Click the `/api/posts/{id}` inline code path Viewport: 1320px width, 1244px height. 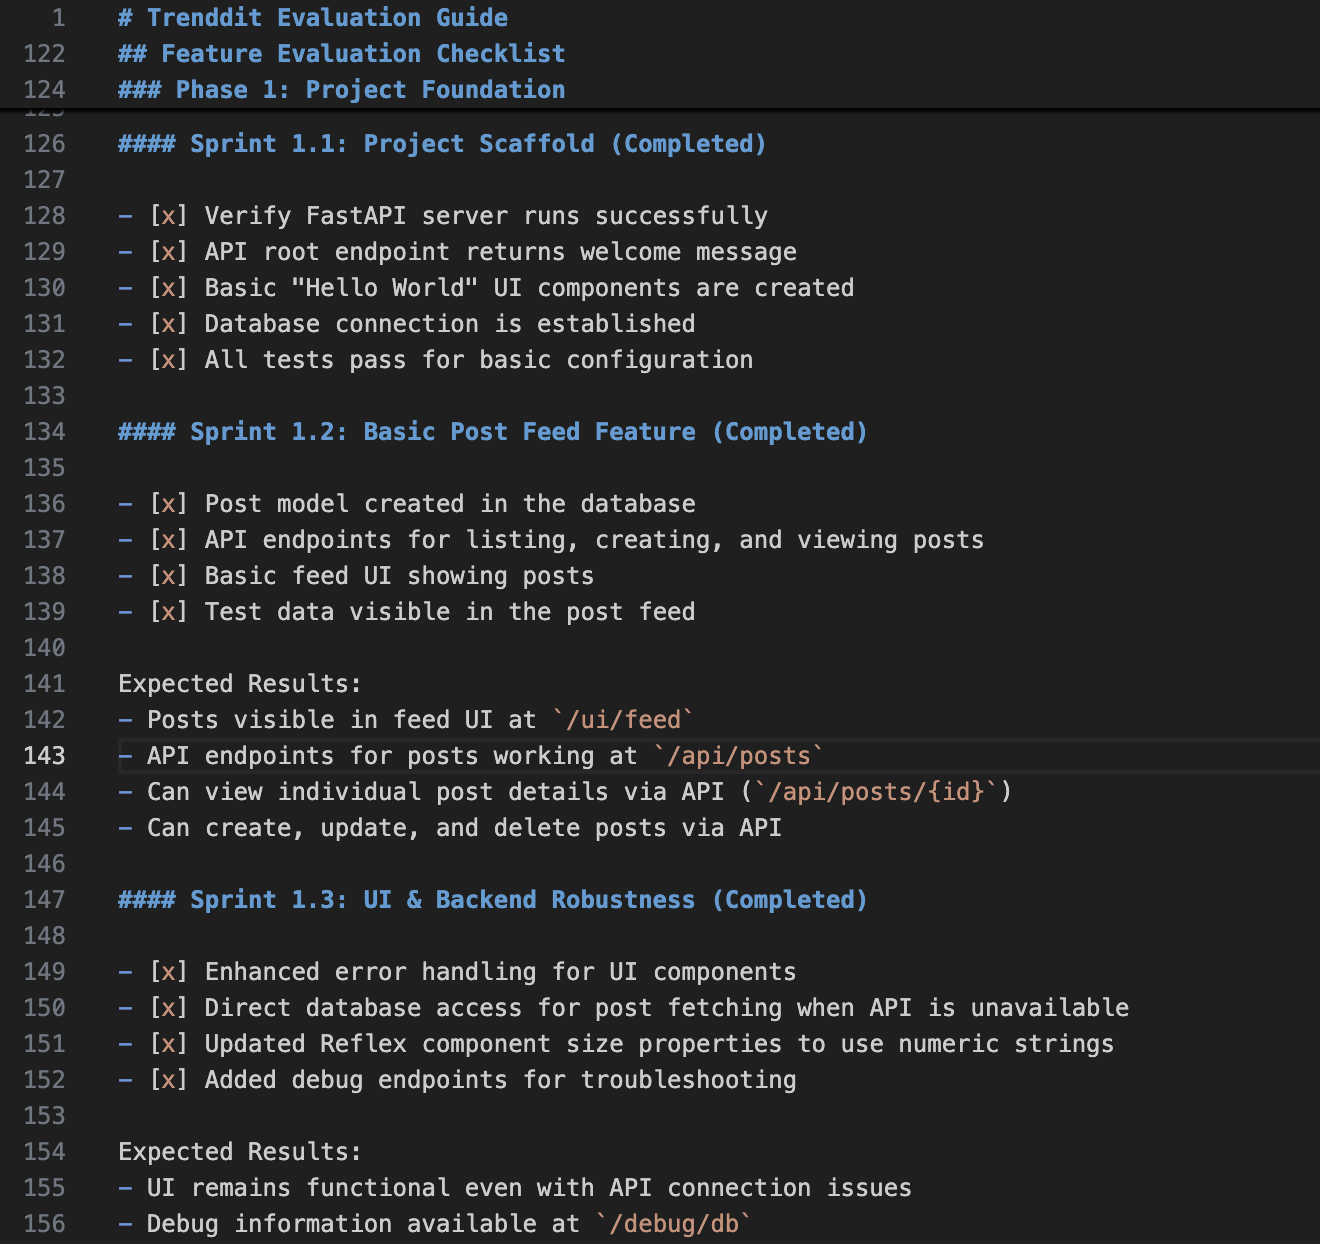point(876,792)
